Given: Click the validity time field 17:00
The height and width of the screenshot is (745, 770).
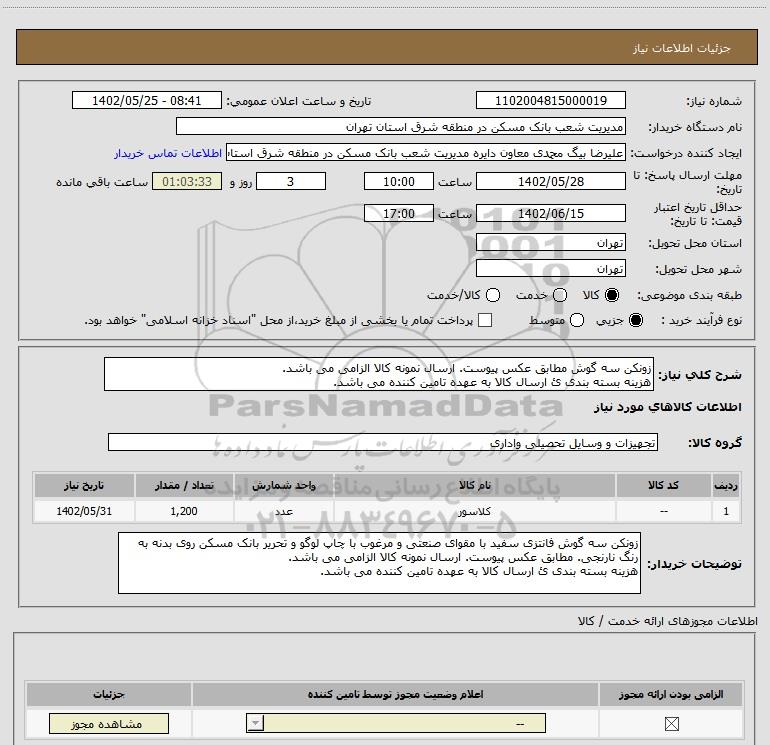Looking at the screenshot, I should (399, 213).
